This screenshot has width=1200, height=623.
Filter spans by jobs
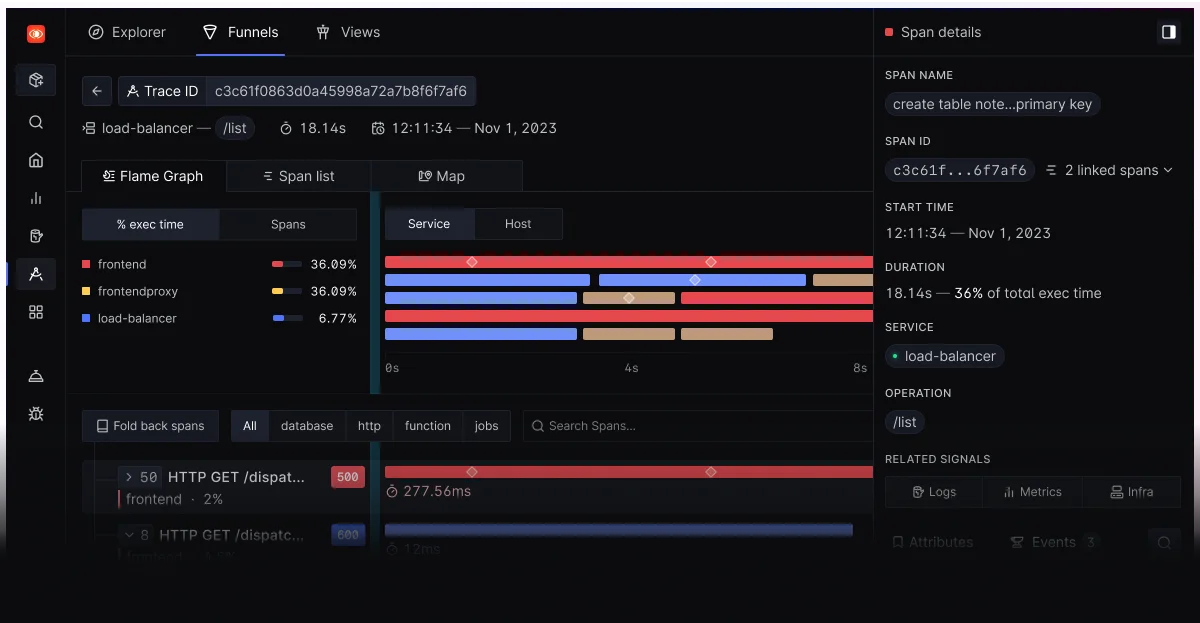click(x=486, y=426)
